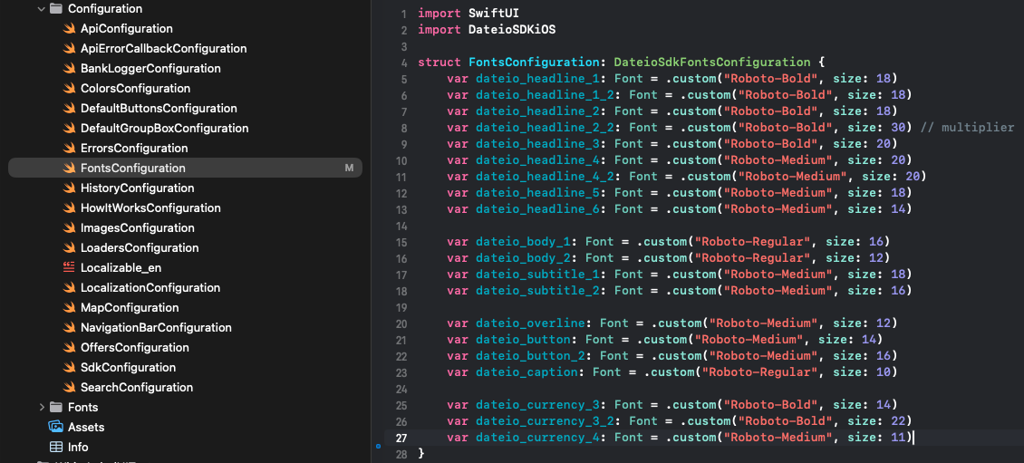Click line number 27 in the gutter
The height and width of the screenshot is (463, 1024).
[x=402, y=438]
